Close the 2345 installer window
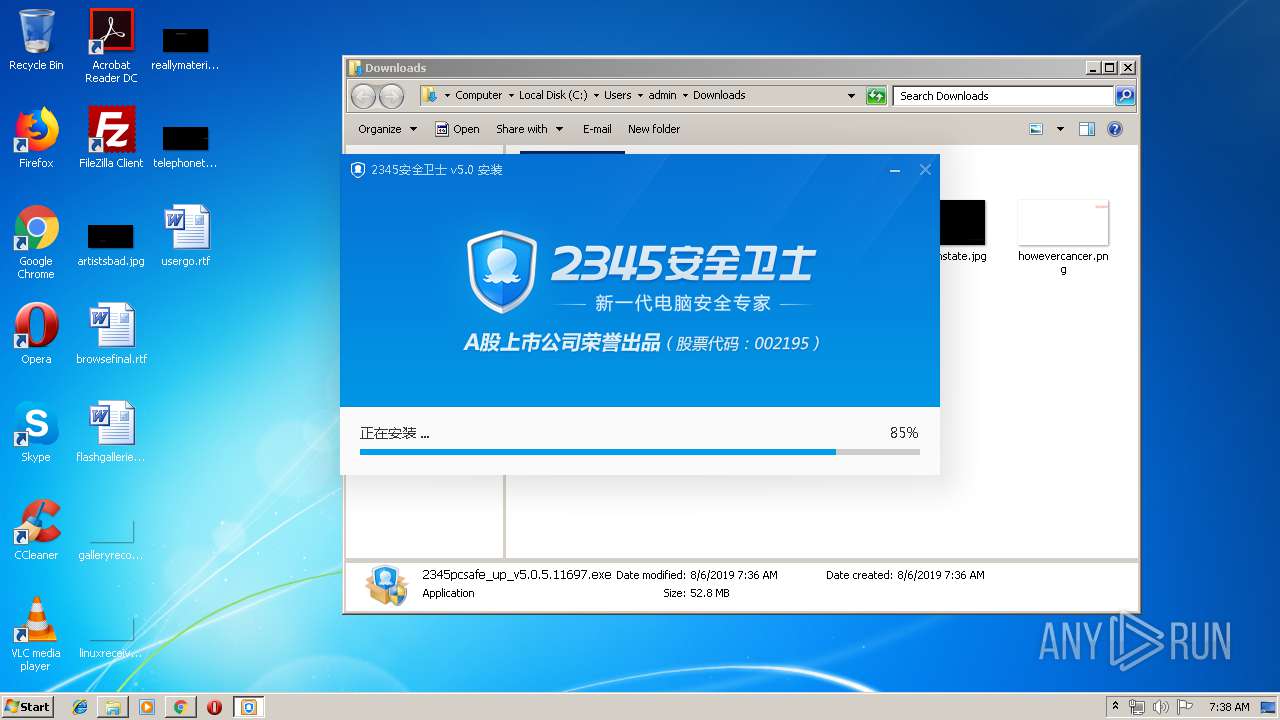Viewport: 1280px width, 720px height. (925, 170)
